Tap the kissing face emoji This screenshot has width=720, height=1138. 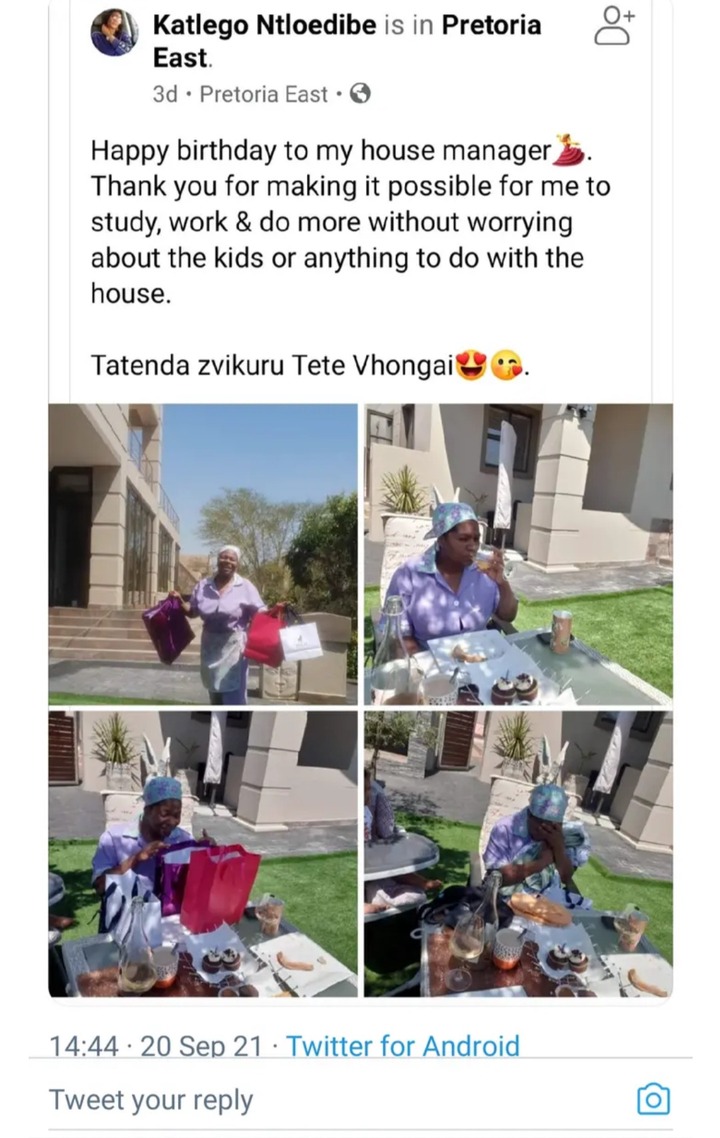tap(506, 366)
